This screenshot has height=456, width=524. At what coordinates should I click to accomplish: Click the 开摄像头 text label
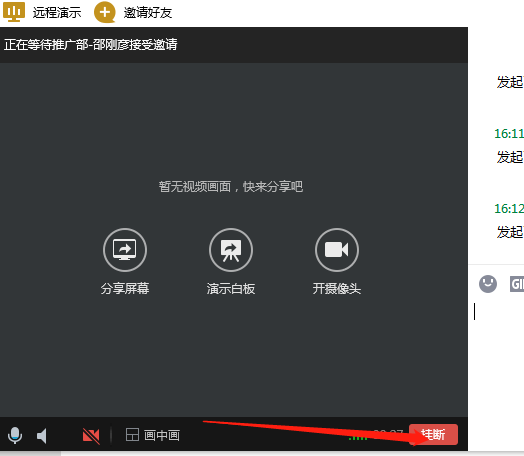click(337, 289)
